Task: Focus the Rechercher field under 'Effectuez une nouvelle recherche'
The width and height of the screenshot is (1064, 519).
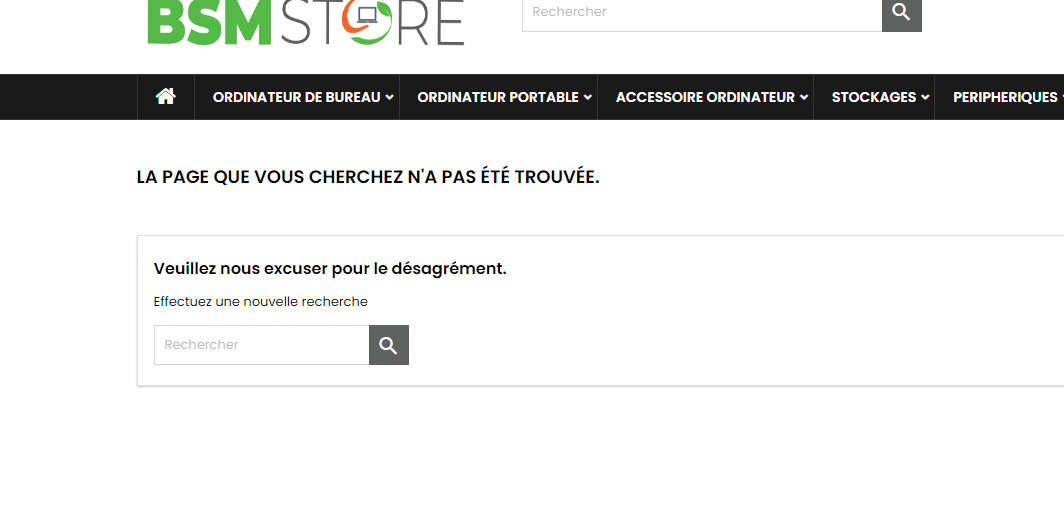Action: pyautogui.click(x=261, y=345)
